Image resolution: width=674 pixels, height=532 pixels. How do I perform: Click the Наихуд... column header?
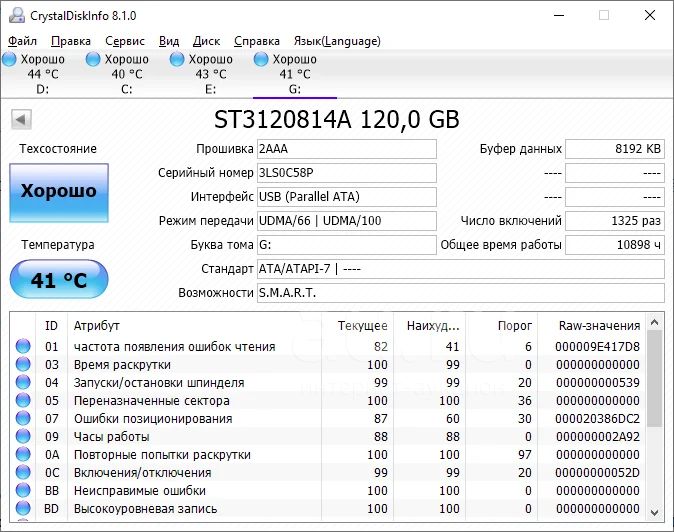429,326
